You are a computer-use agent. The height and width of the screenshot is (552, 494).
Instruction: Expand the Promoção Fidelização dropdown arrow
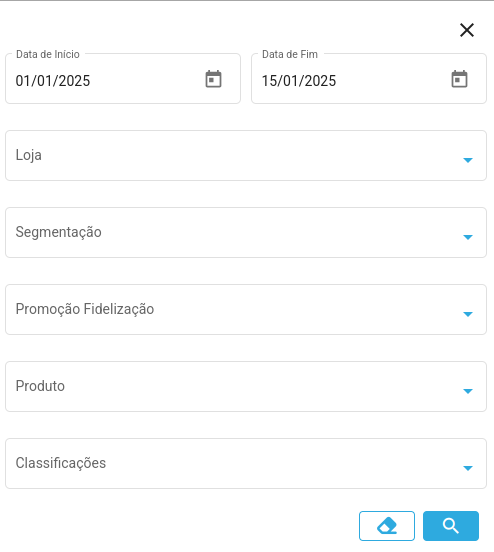pos(468,314)
